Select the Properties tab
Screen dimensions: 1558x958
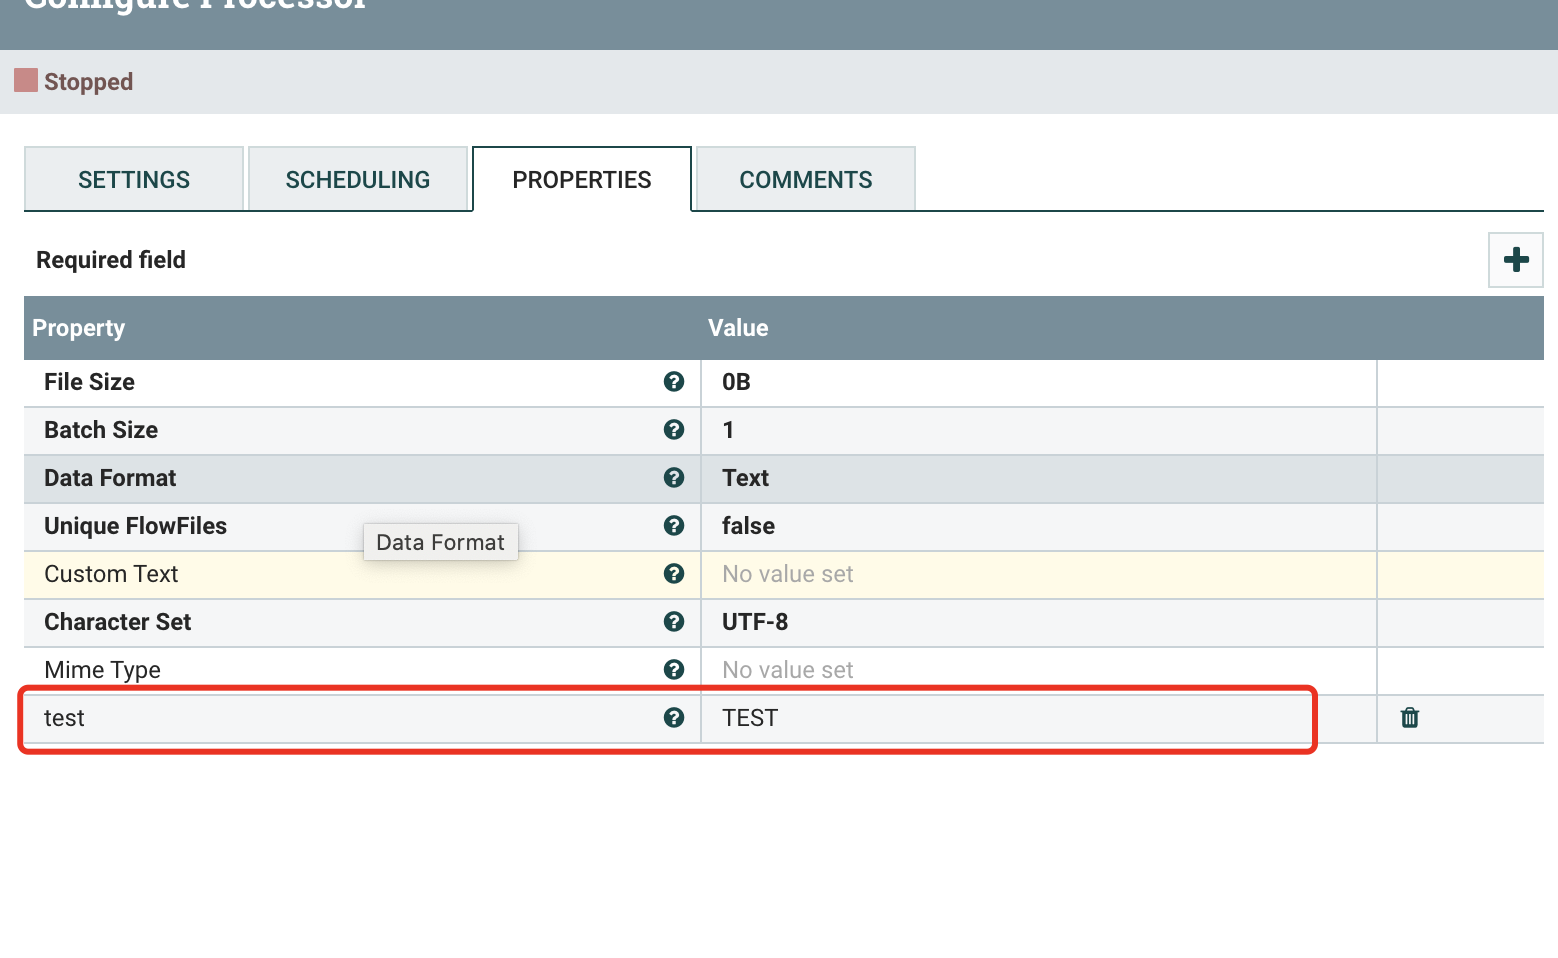click(x=582, y=180)
